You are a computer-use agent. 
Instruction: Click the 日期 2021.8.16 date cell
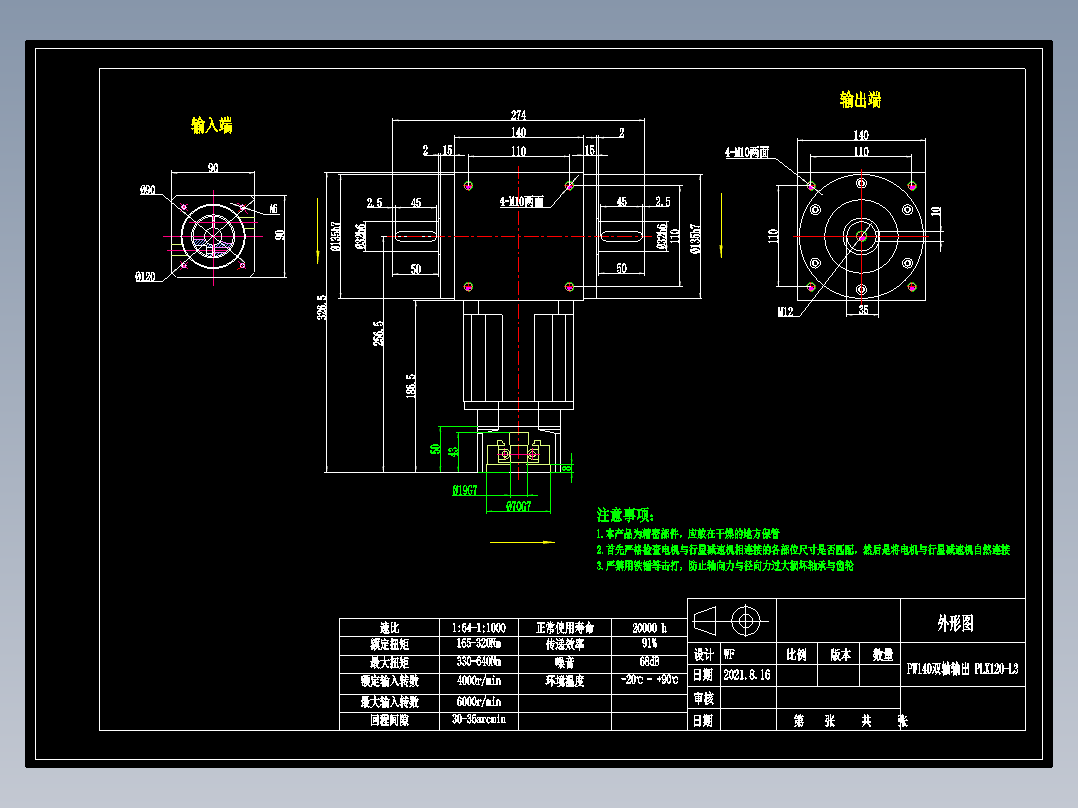(747, 673)
